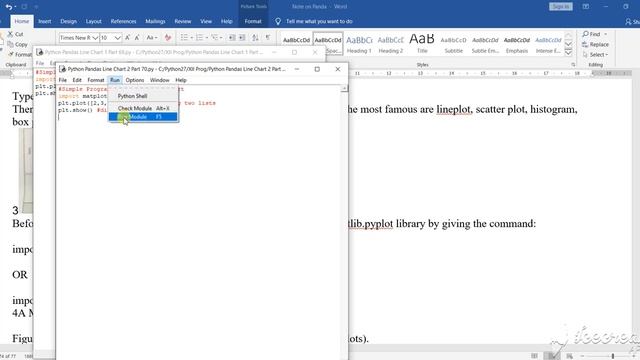Close the front IDLE Line Chart 2 window
This screenshot has height=360, width=640.
coord(338,69)
